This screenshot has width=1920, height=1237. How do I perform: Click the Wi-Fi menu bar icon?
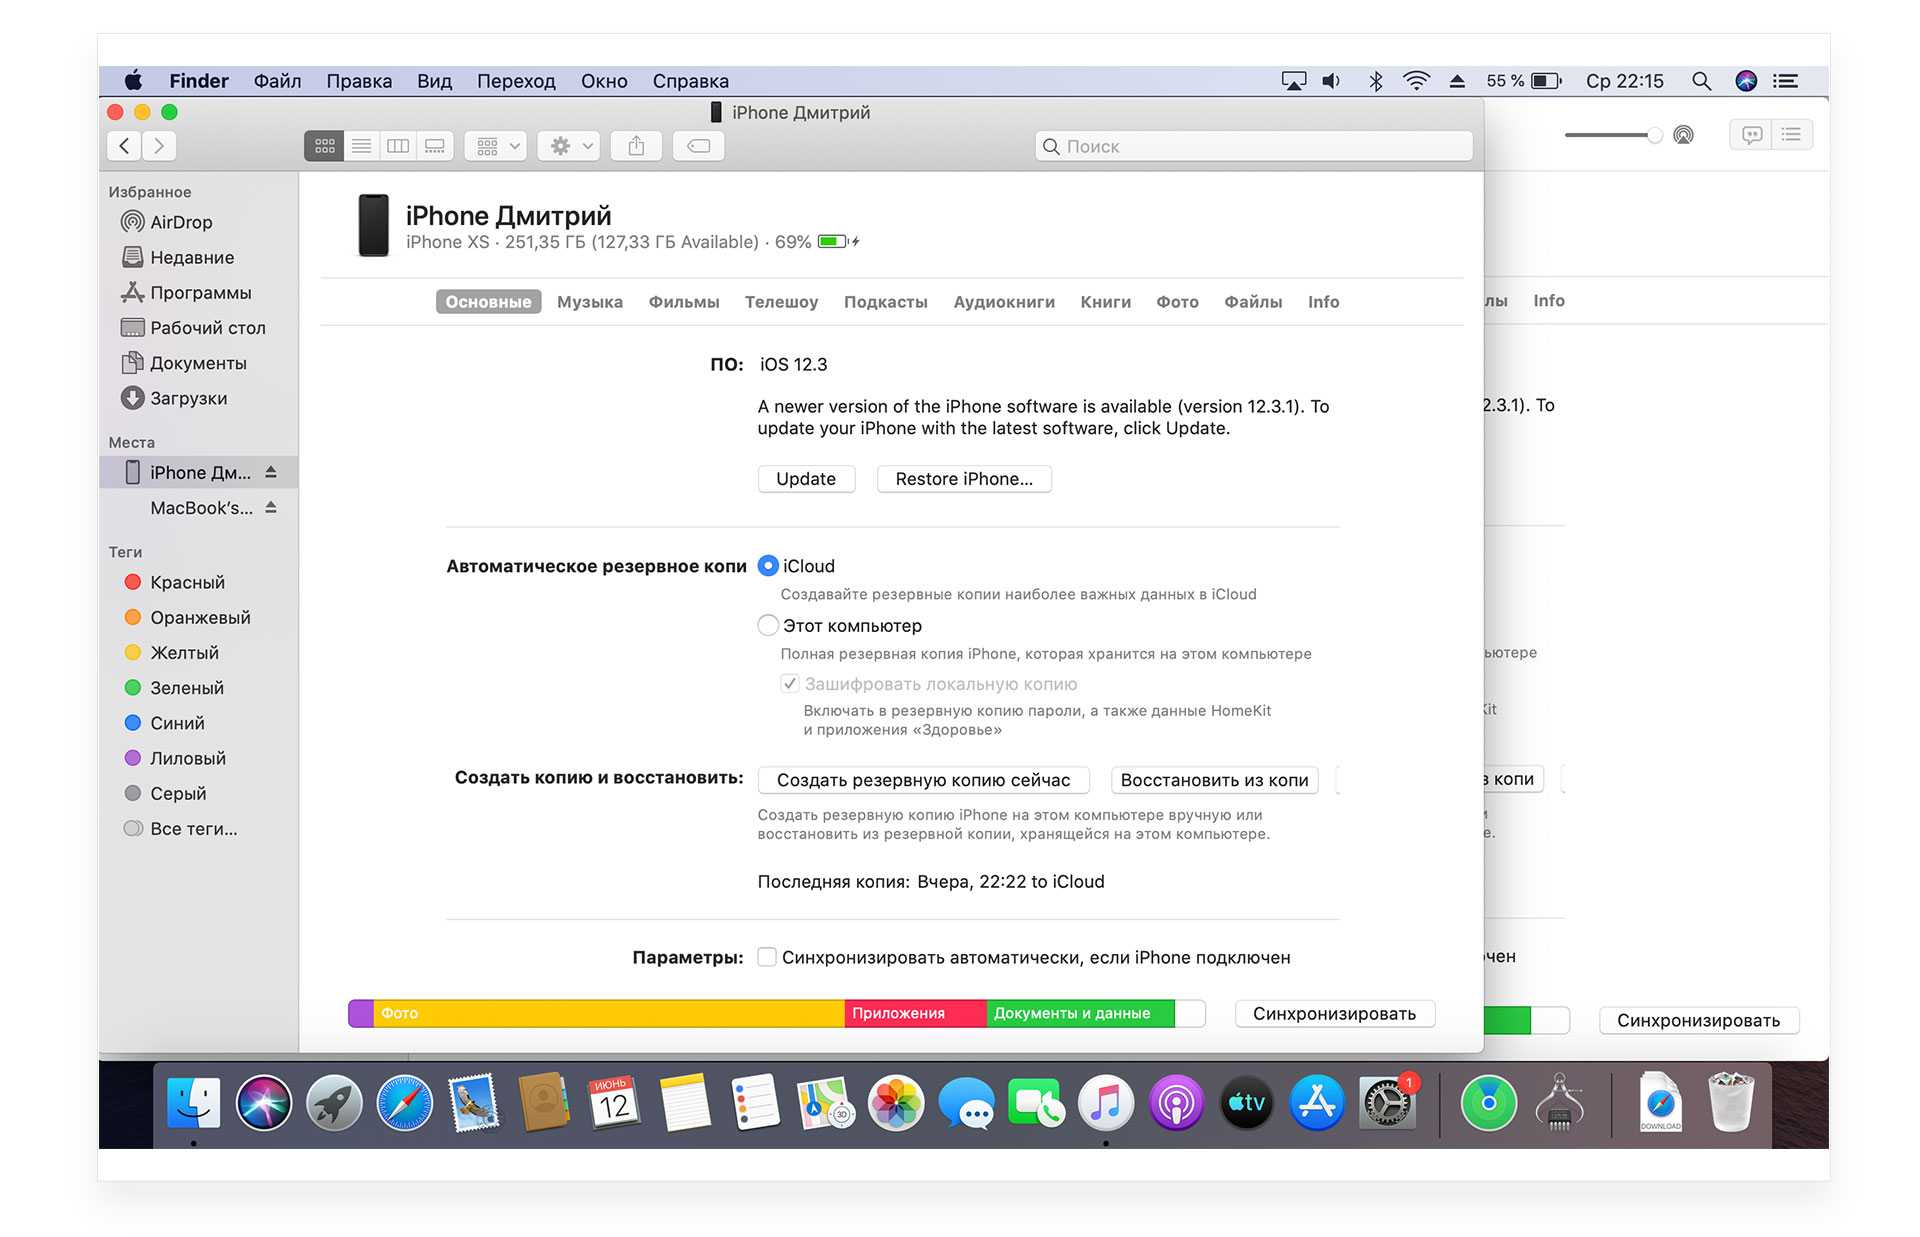point(1416,81)
